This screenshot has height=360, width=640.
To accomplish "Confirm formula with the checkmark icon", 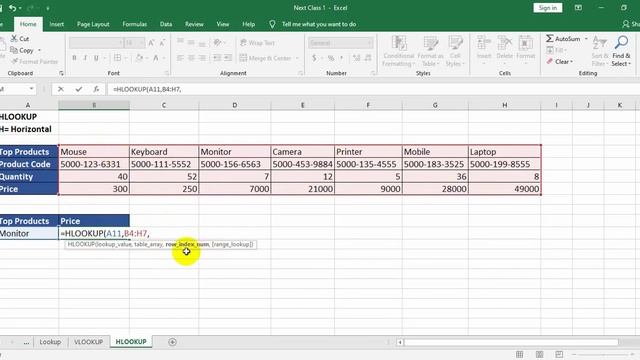I will (78, 89).
